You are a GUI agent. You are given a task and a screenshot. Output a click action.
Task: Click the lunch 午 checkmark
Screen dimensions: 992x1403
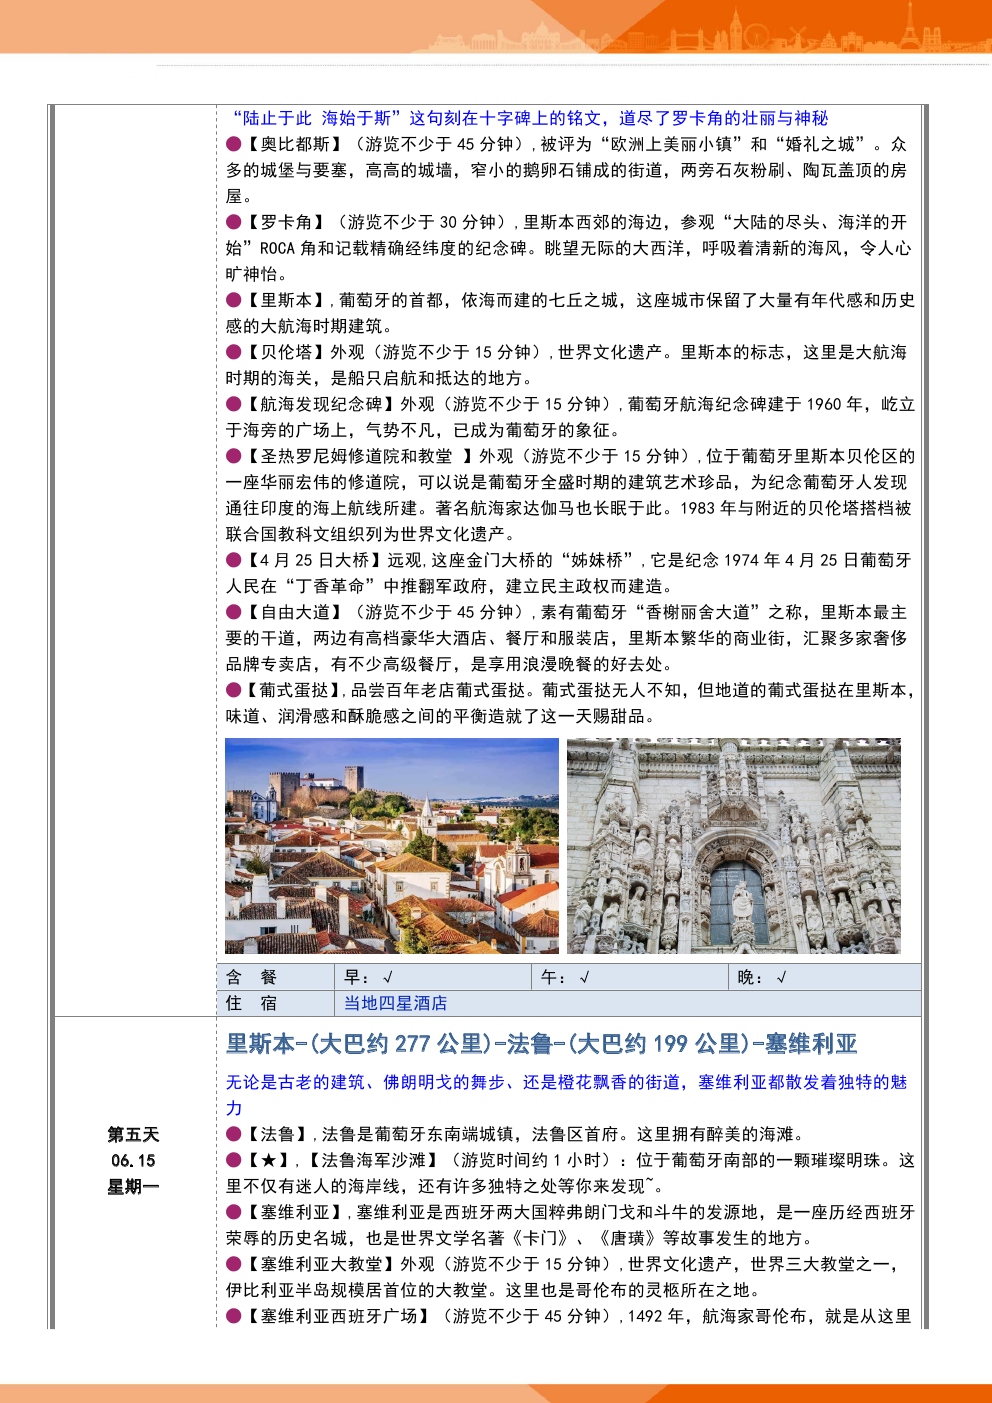coord(584,978)
